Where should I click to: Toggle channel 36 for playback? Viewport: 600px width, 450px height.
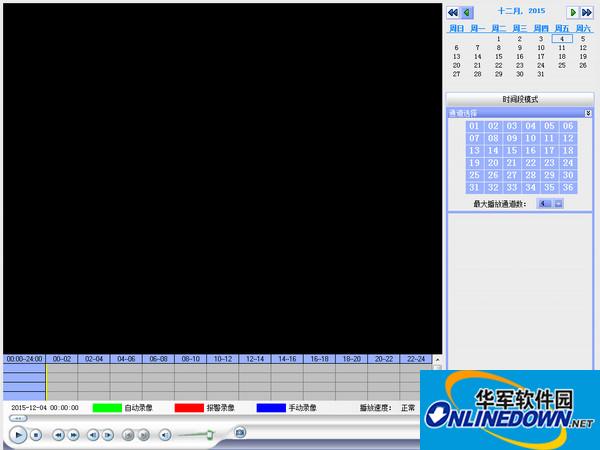[568, 188]
